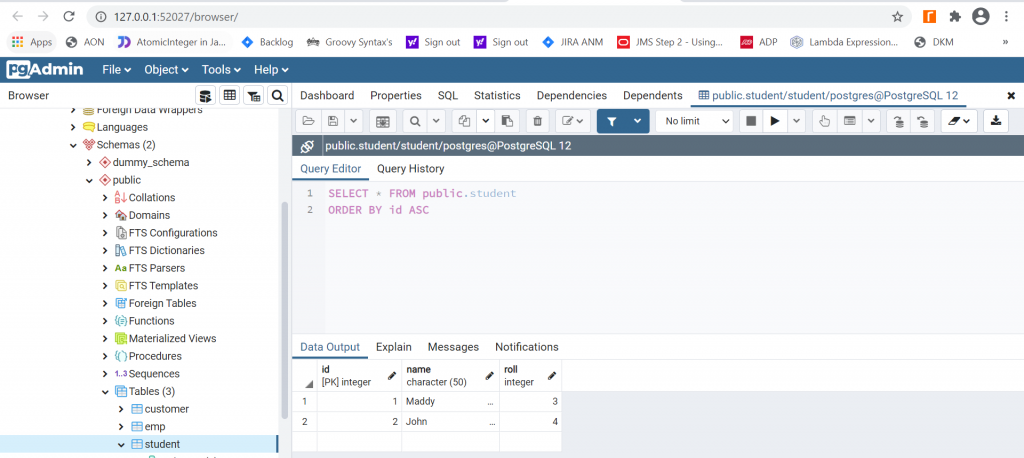Click the Rollback database icon
The width and height of the screenshot is (1024, 458).
922,121
